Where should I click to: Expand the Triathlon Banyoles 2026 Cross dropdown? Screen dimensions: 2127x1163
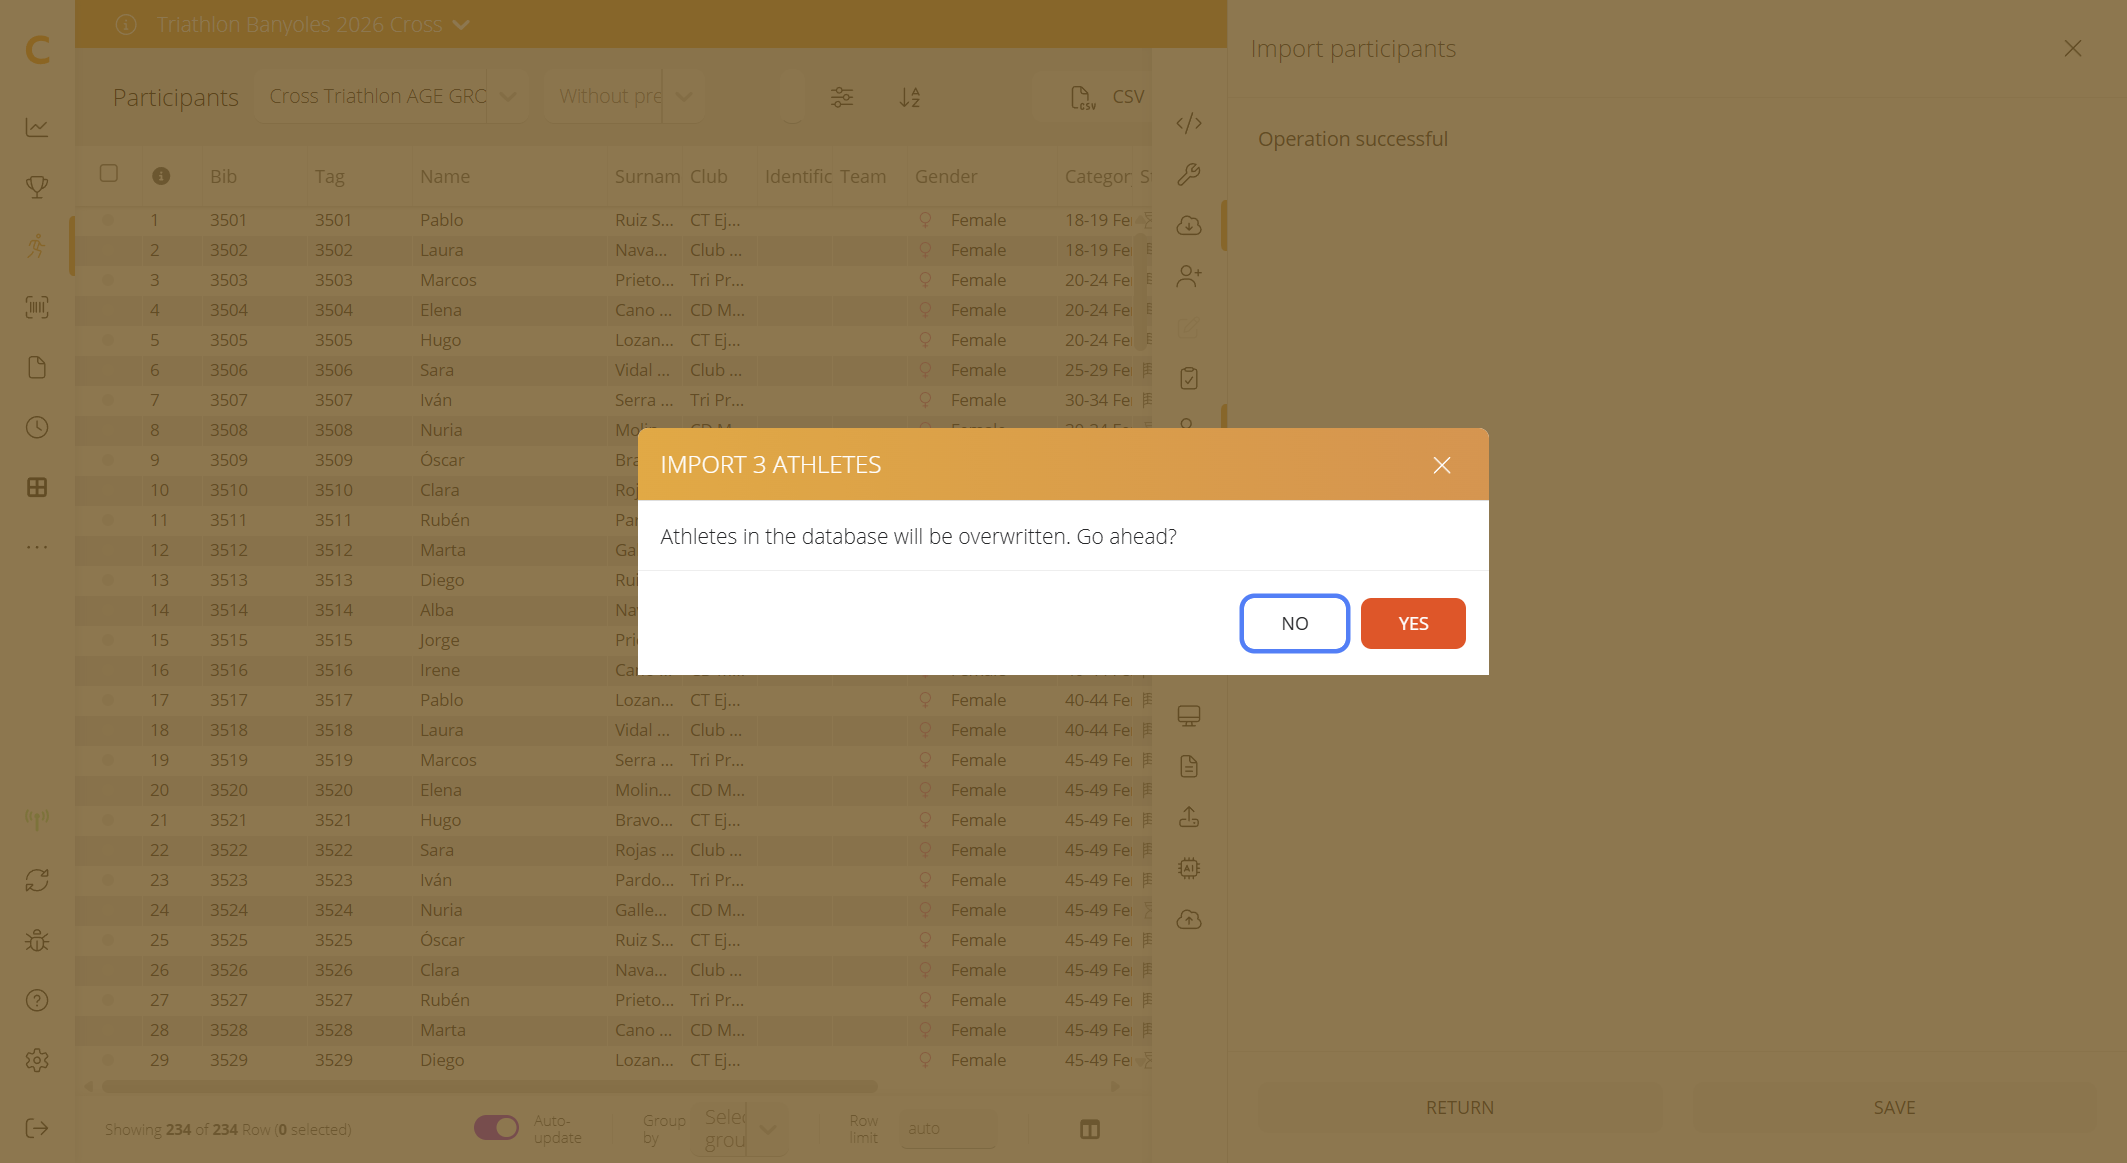pyautogui.click(x=461, y=25)
